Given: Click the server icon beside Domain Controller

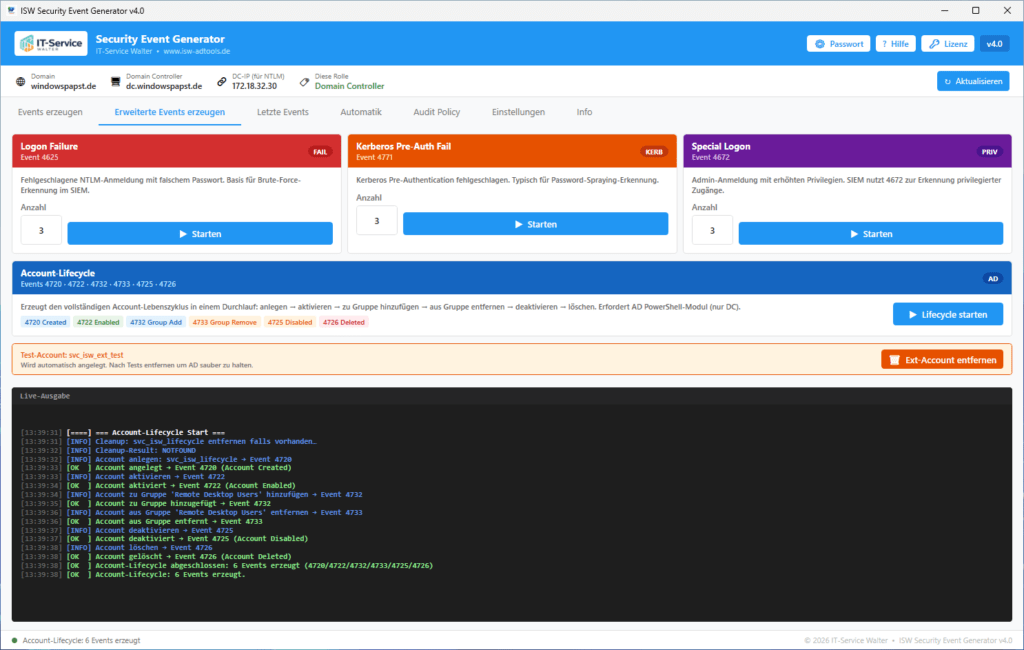Looking at the screenshot, I should pyautogui.click(x=116, y=82).
